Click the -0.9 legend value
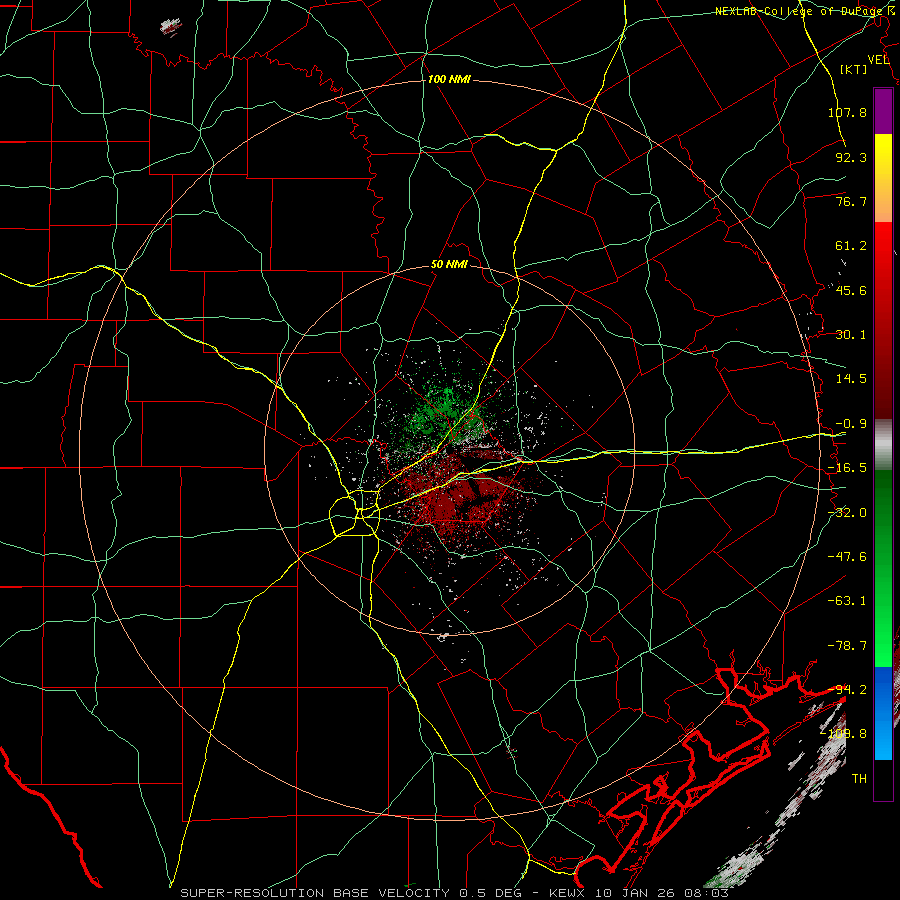This screenshot has width=900, height=900. (851, 424)
